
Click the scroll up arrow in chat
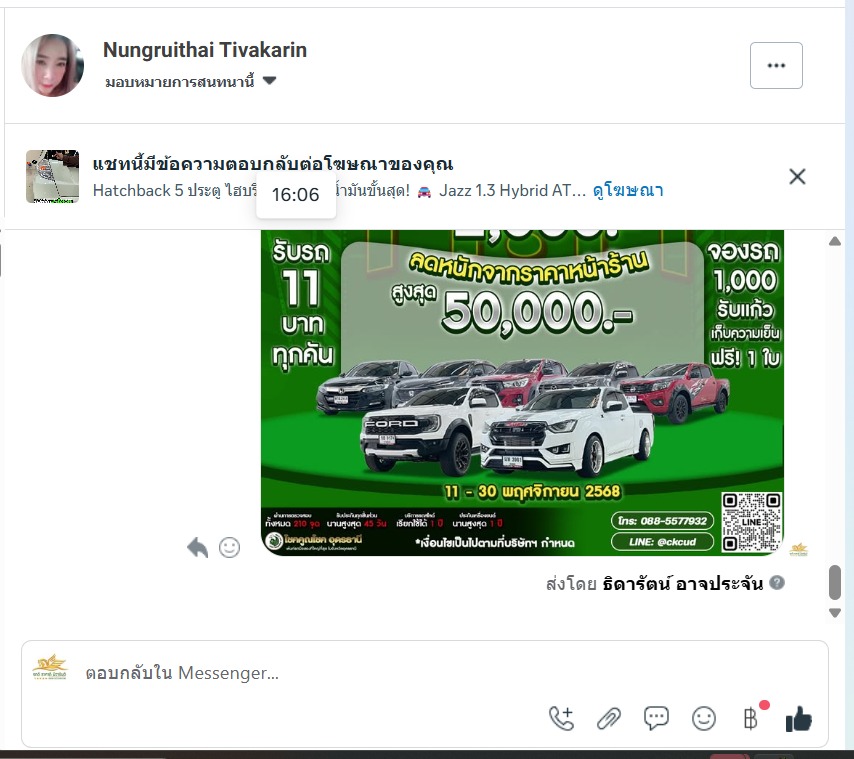[834, 241]
